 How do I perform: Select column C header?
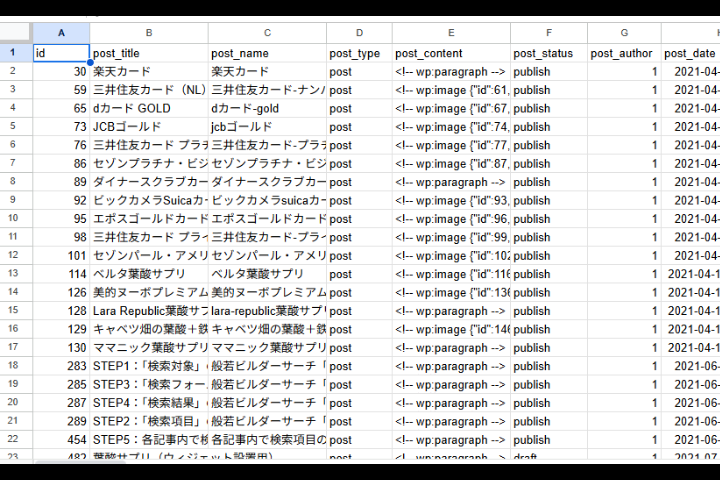point(267,33)
